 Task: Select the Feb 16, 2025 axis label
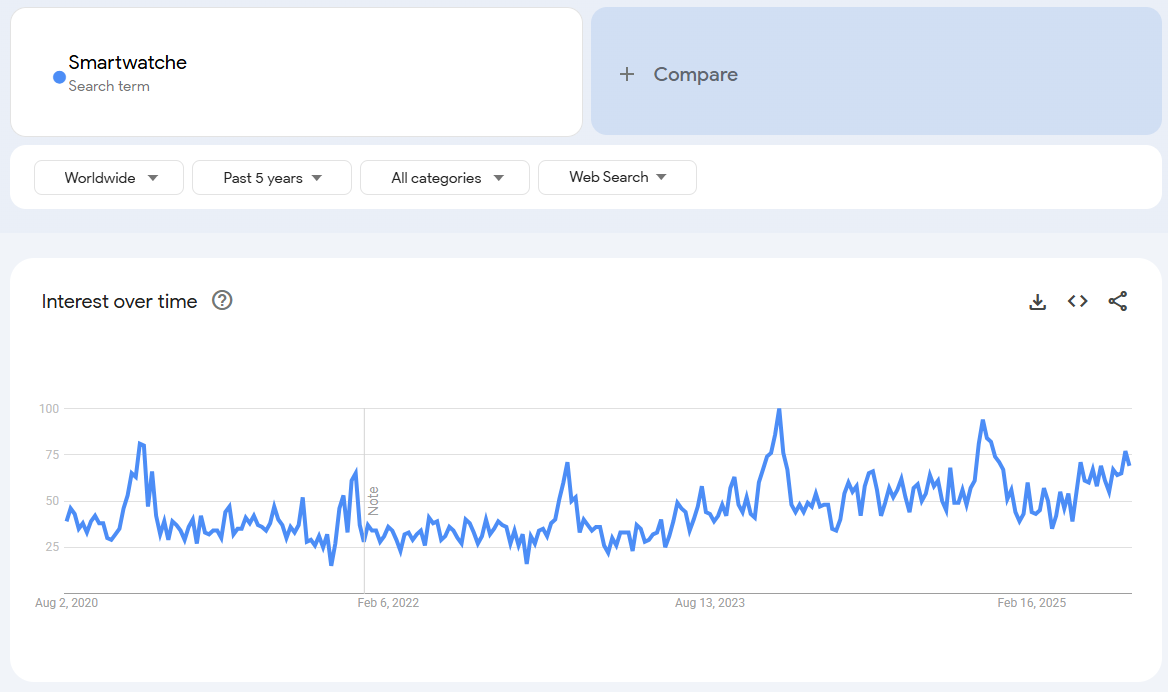click(1032, 603)
